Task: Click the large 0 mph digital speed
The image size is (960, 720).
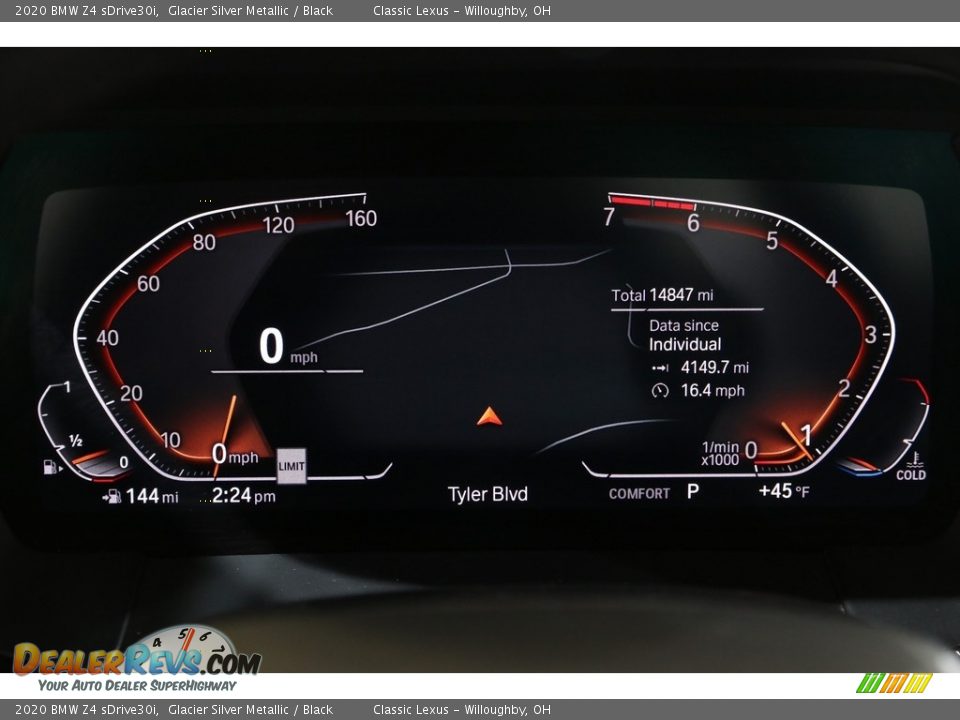Action: tap(288, 347)
